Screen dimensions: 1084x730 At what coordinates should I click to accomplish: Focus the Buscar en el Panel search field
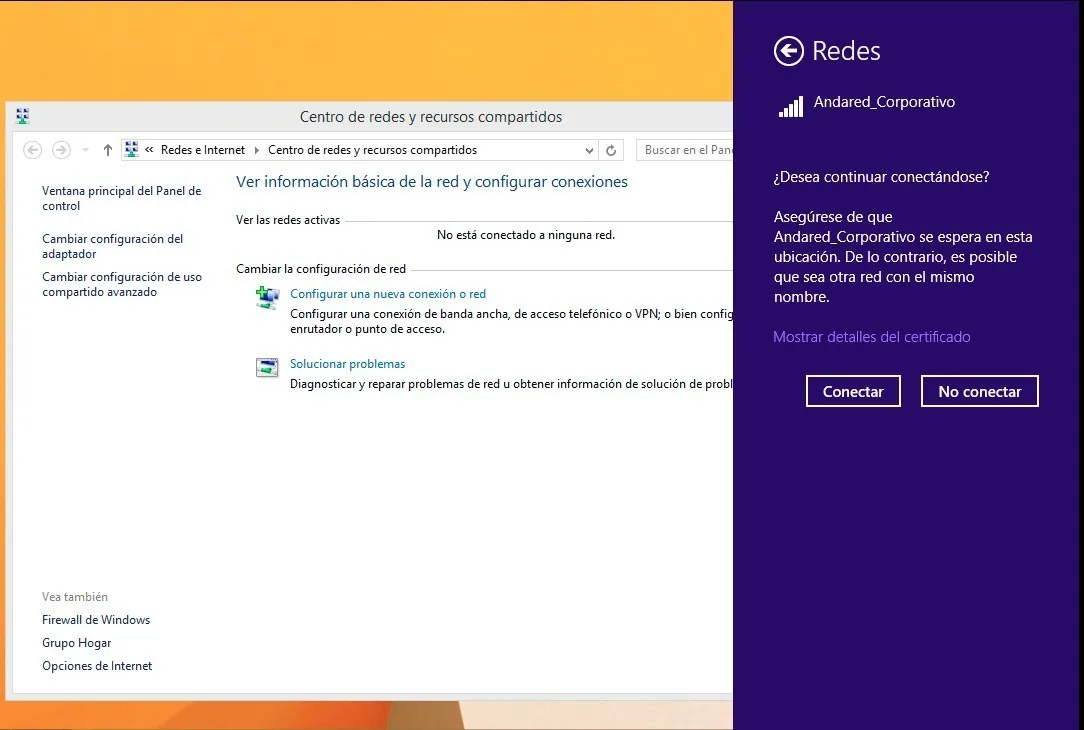(x=686, y=150)
